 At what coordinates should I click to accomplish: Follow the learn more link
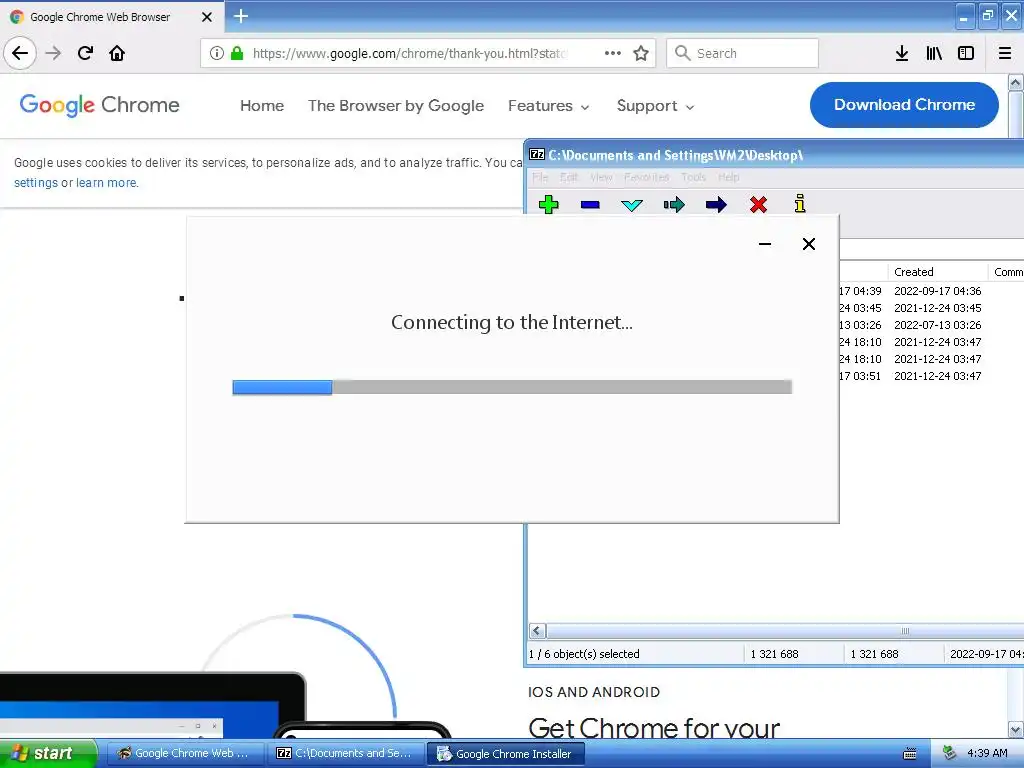(x=107, y=183)
